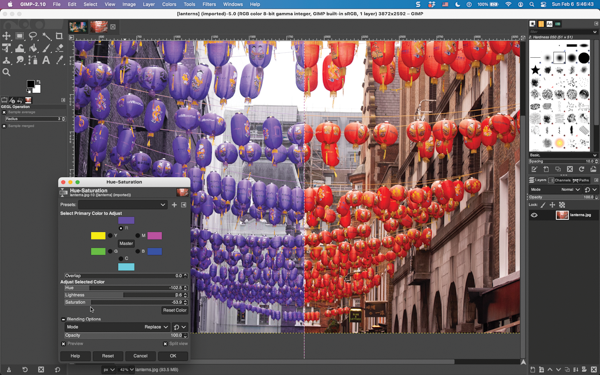The image size is (600, 375).
Task: Edit the selected brush
Action: click(x=534, y=169)
